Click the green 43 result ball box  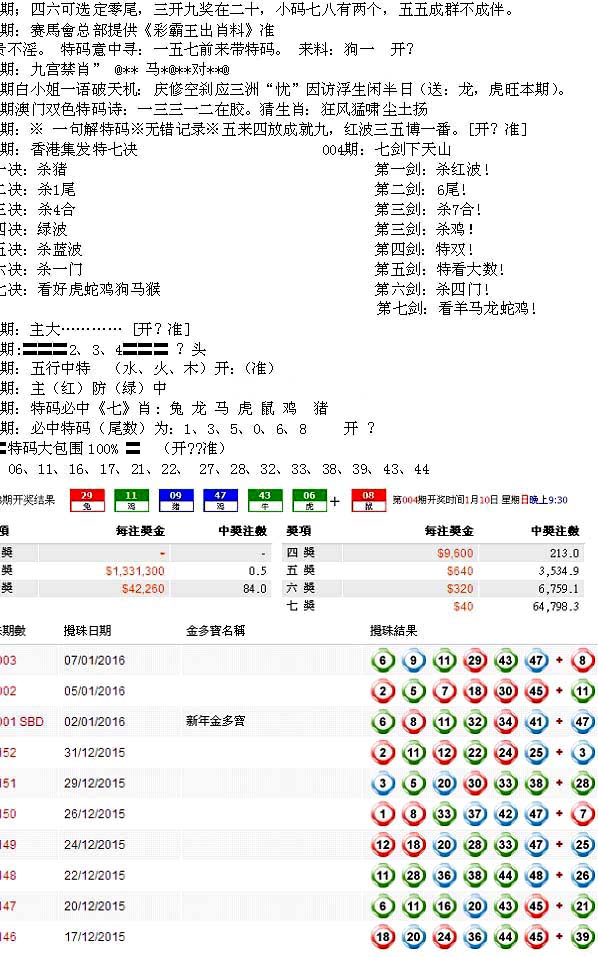(x=265, y=500)
